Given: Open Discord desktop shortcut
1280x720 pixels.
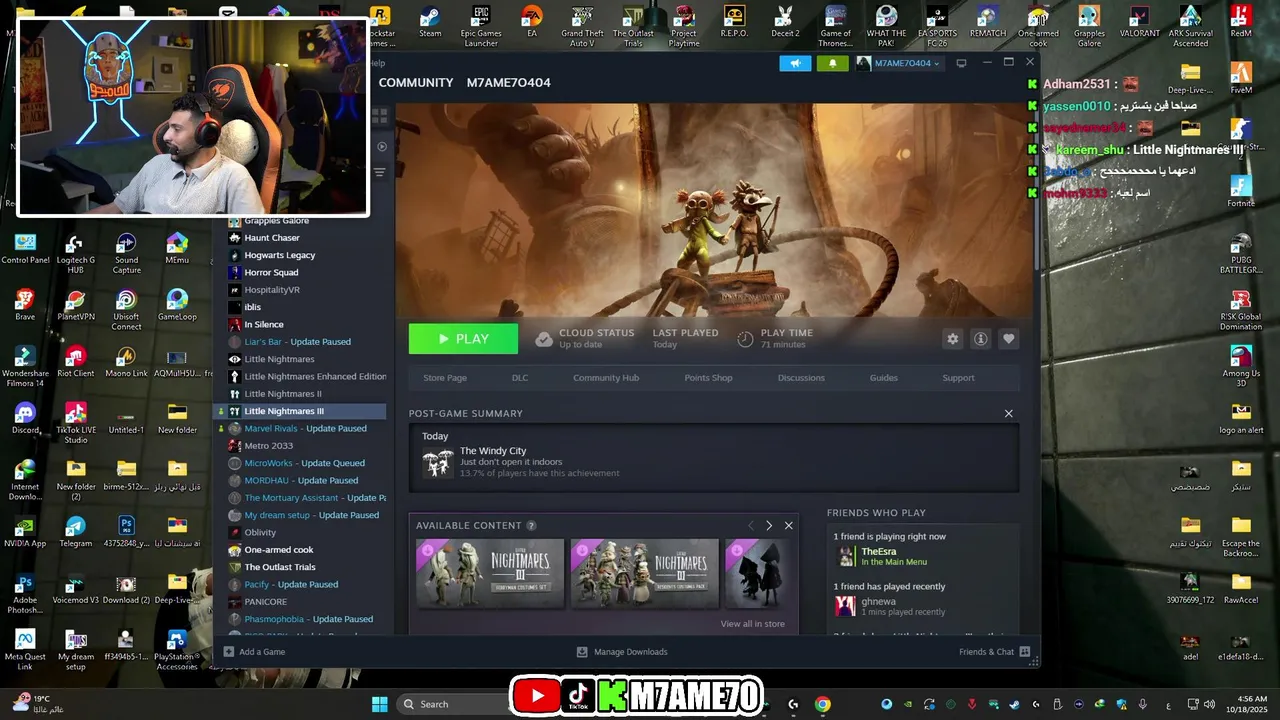Looking at the screenshot, I should click(x=25, y=418).
